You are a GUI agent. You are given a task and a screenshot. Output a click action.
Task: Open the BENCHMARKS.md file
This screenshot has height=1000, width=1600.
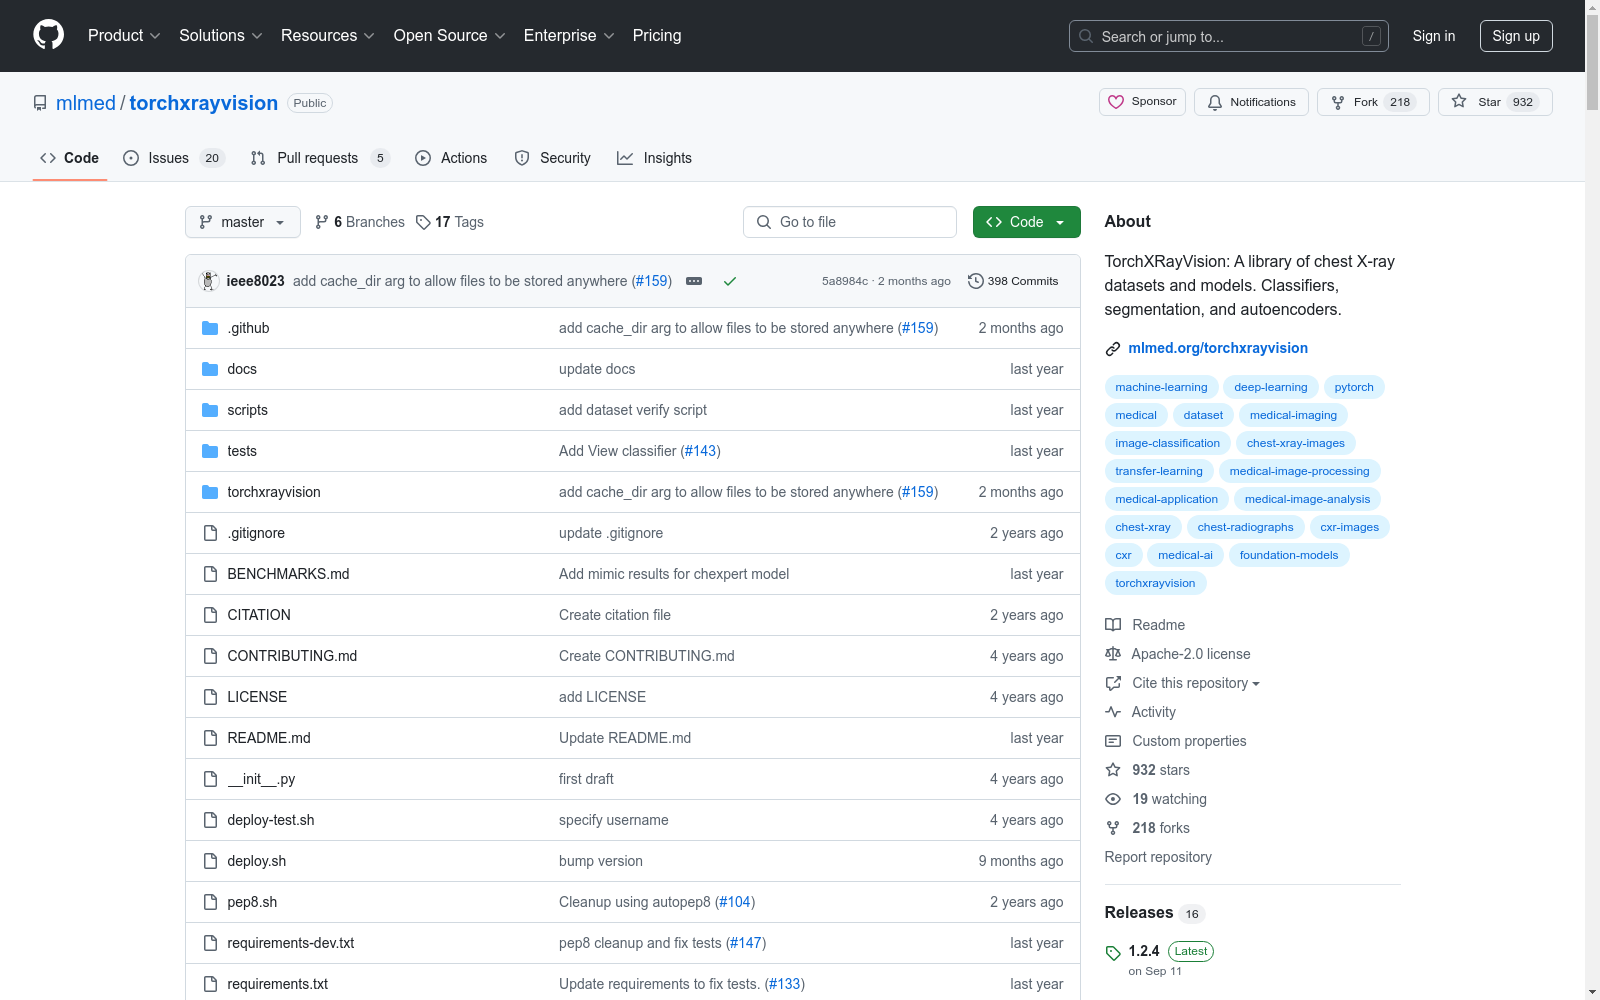pos(288,574)
